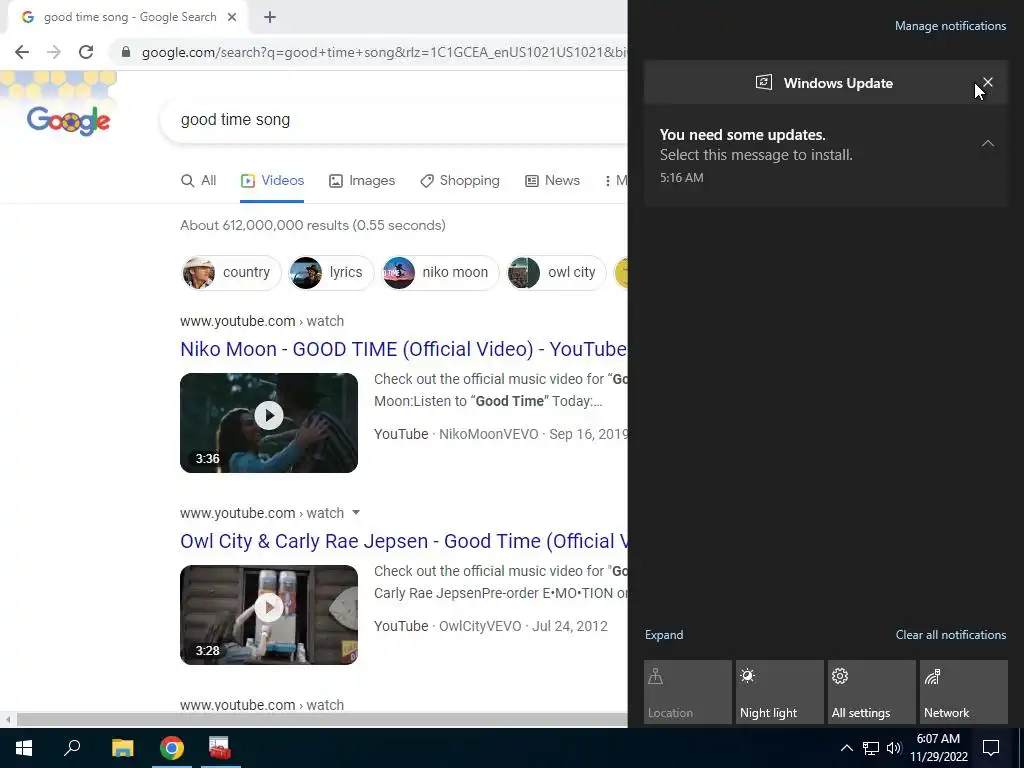The height and width of the screenshot is (768, 1024).
Task: Clear all notifications
Action: (x=950, y=635)
